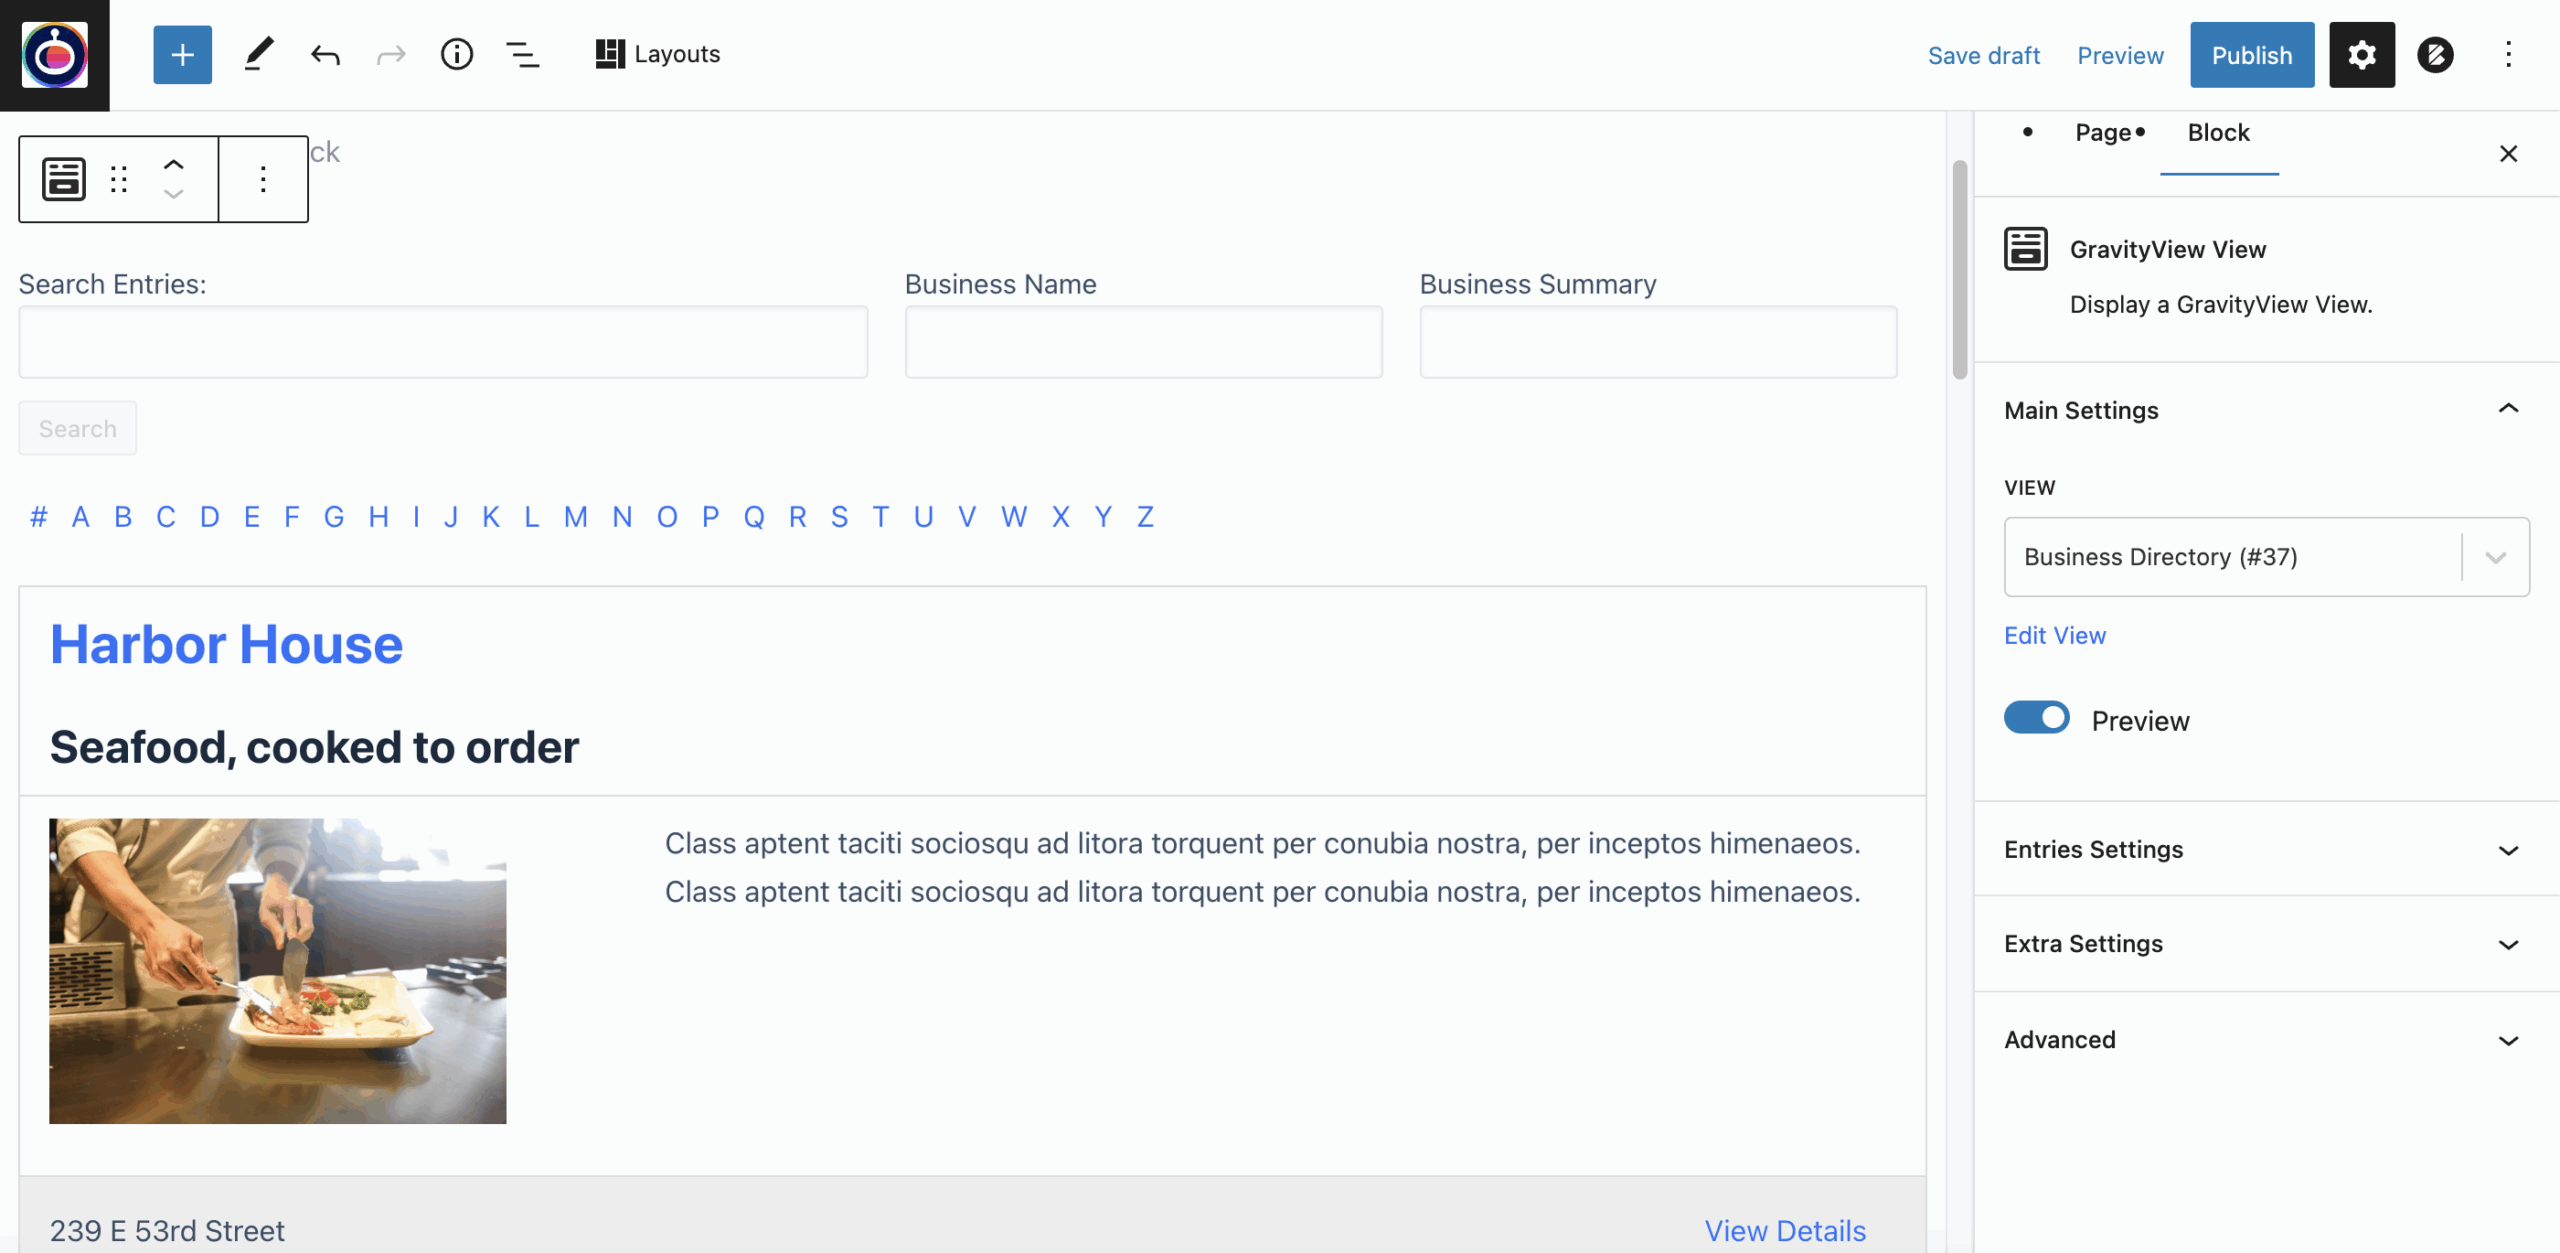The width and height of the screenshot is (2560, 1253).
Task: Click the Undo arrow icon
Action: (x=325, y=55)
